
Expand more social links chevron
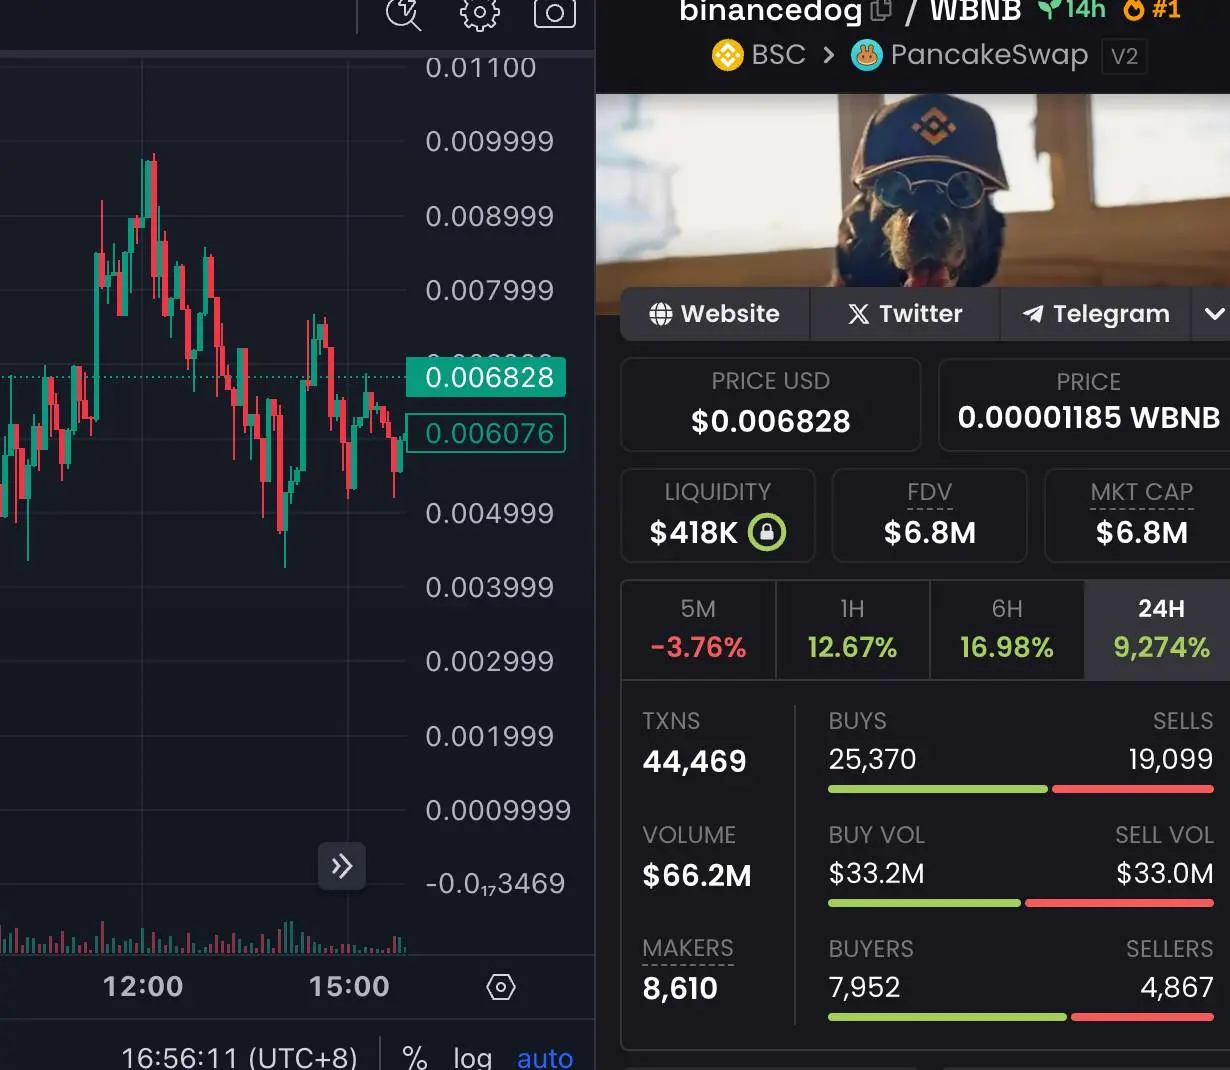pyautogui.click(x=1214, y=314)
